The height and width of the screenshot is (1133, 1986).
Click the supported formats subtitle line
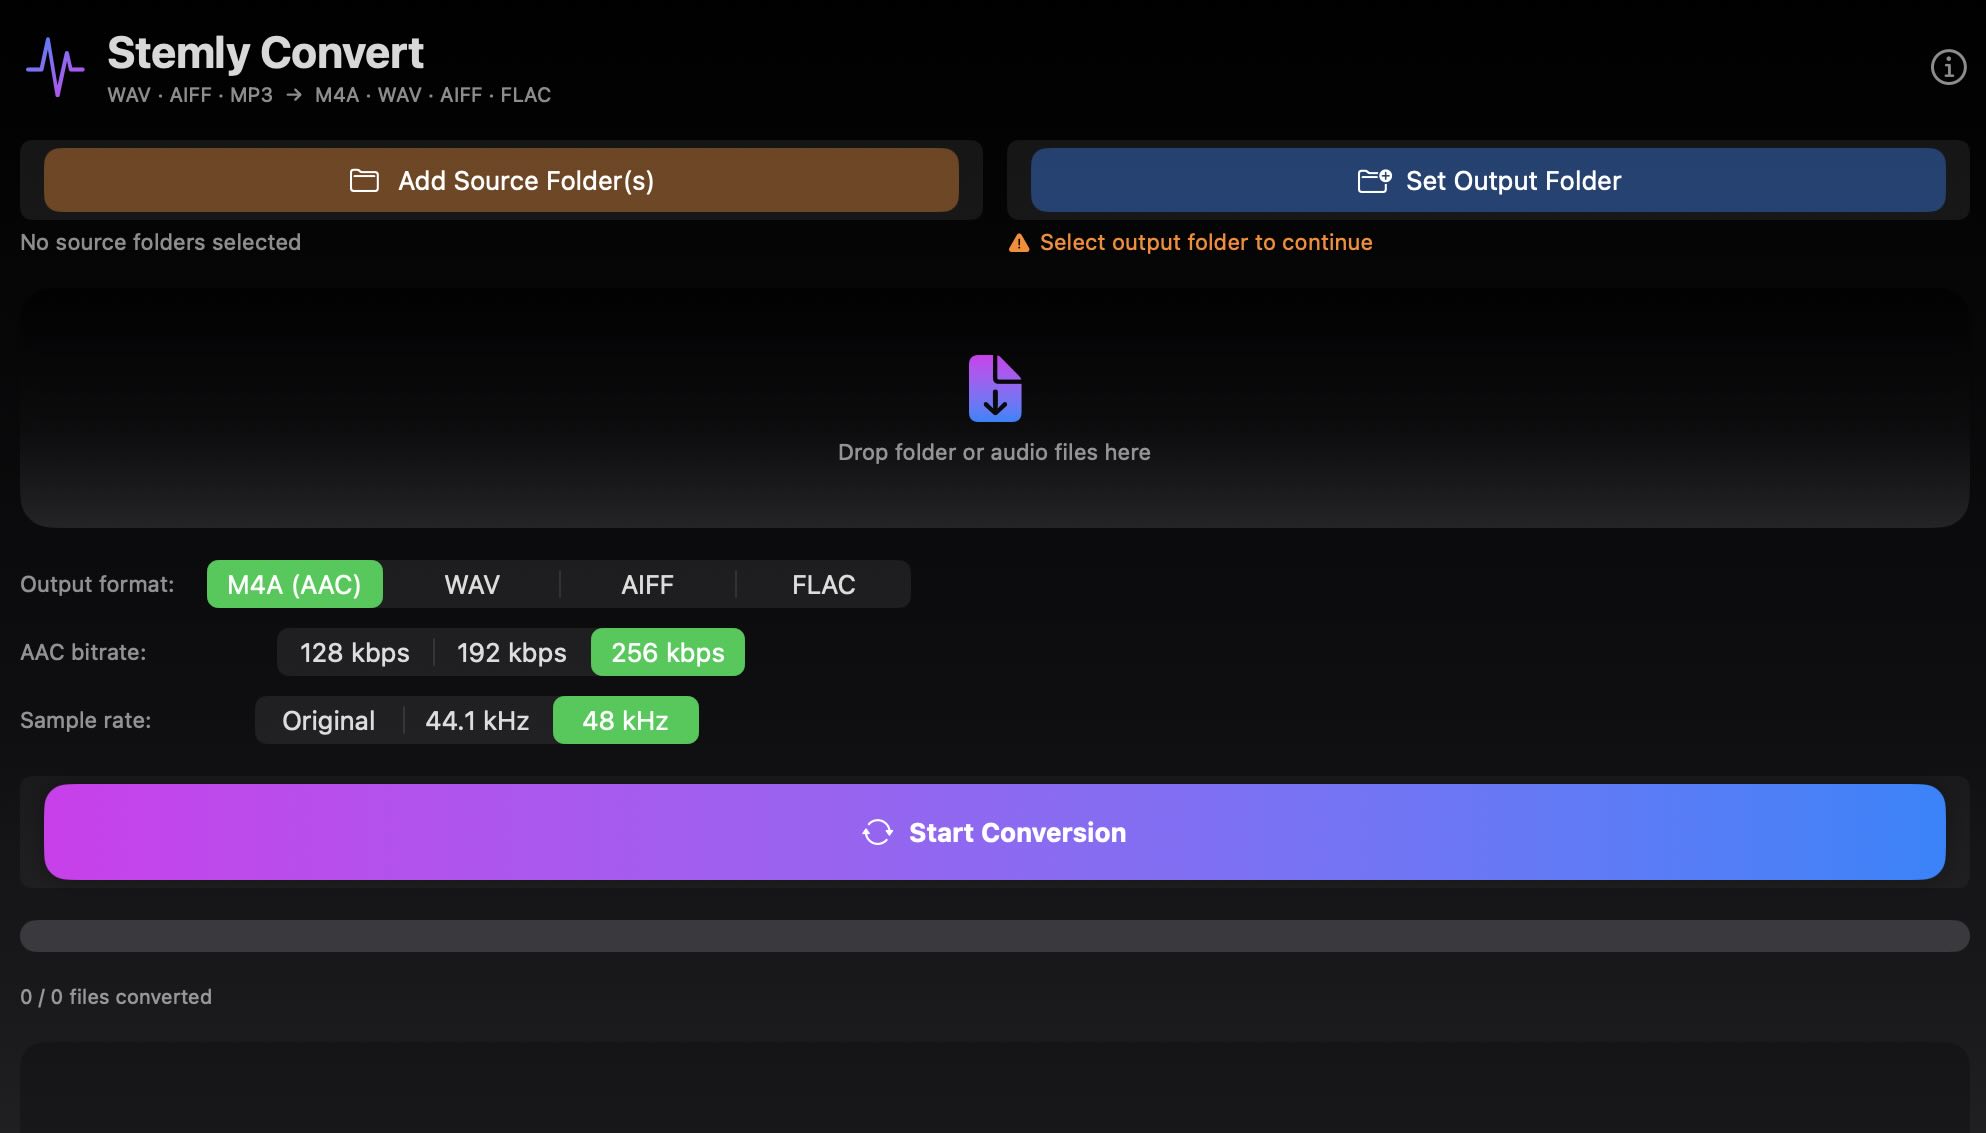[x=329, y=95]
